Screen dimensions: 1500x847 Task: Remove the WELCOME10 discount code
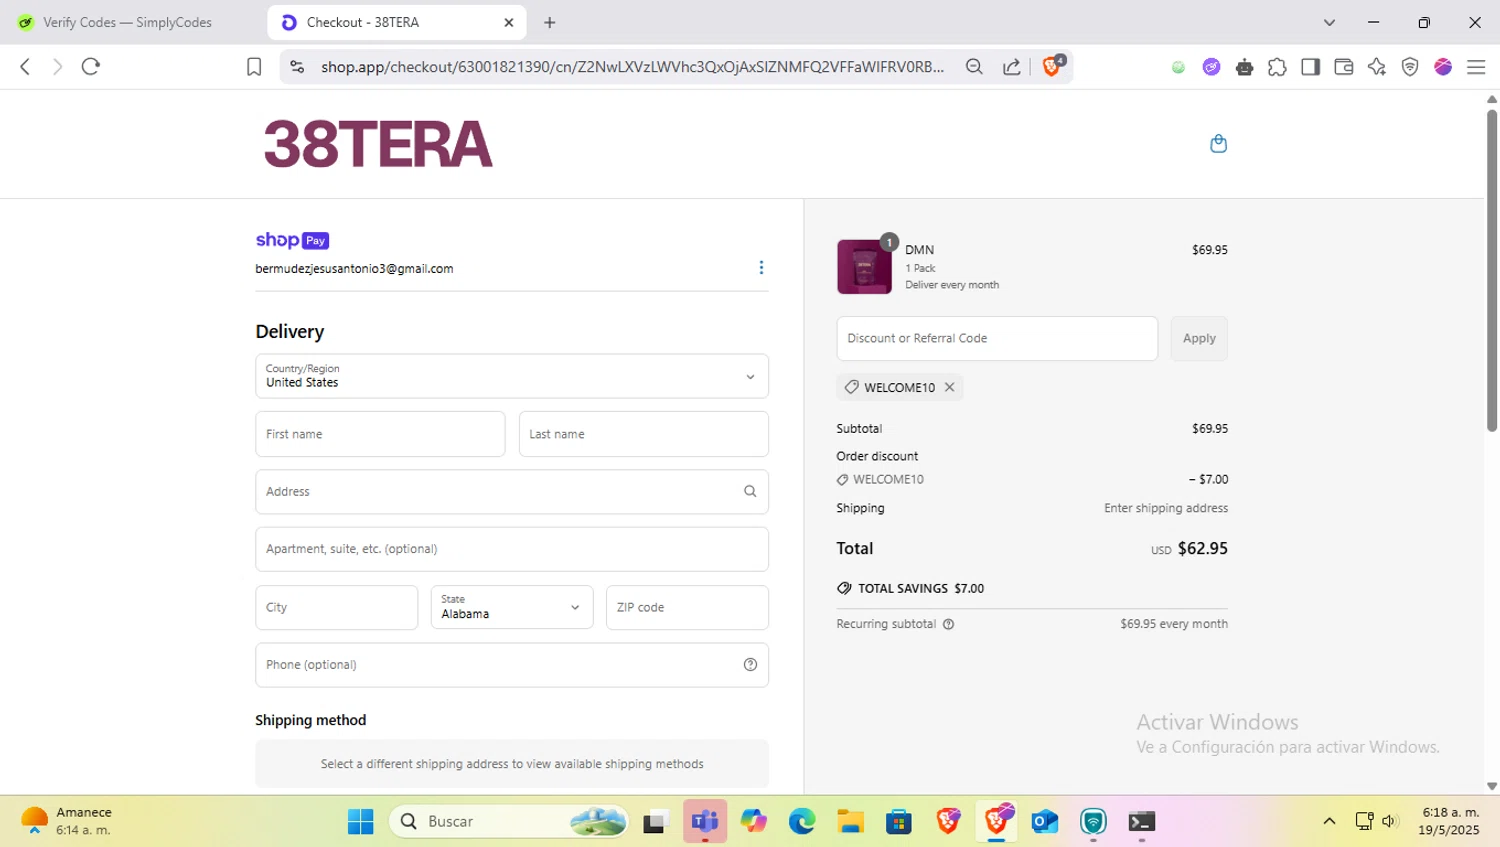coord(949,387)
